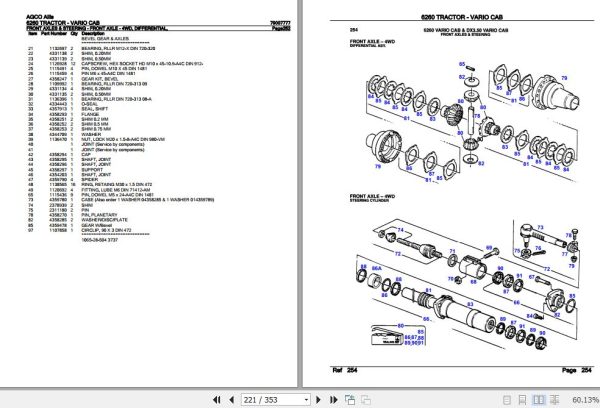Click the FRONT AXLE - 4WD differential heading
Viewport: 600px width, 408px height.
click(x=372, y=41)
